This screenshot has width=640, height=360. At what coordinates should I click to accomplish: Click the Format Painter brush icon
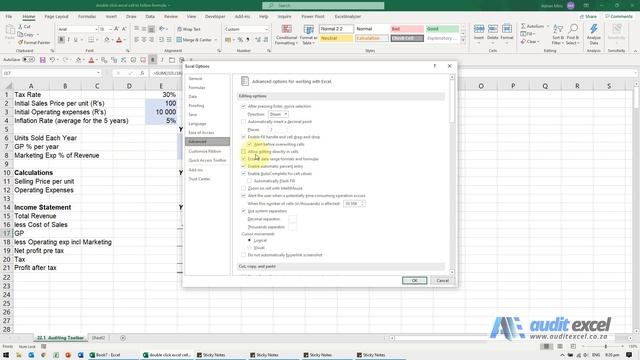[x=20, y=42]
